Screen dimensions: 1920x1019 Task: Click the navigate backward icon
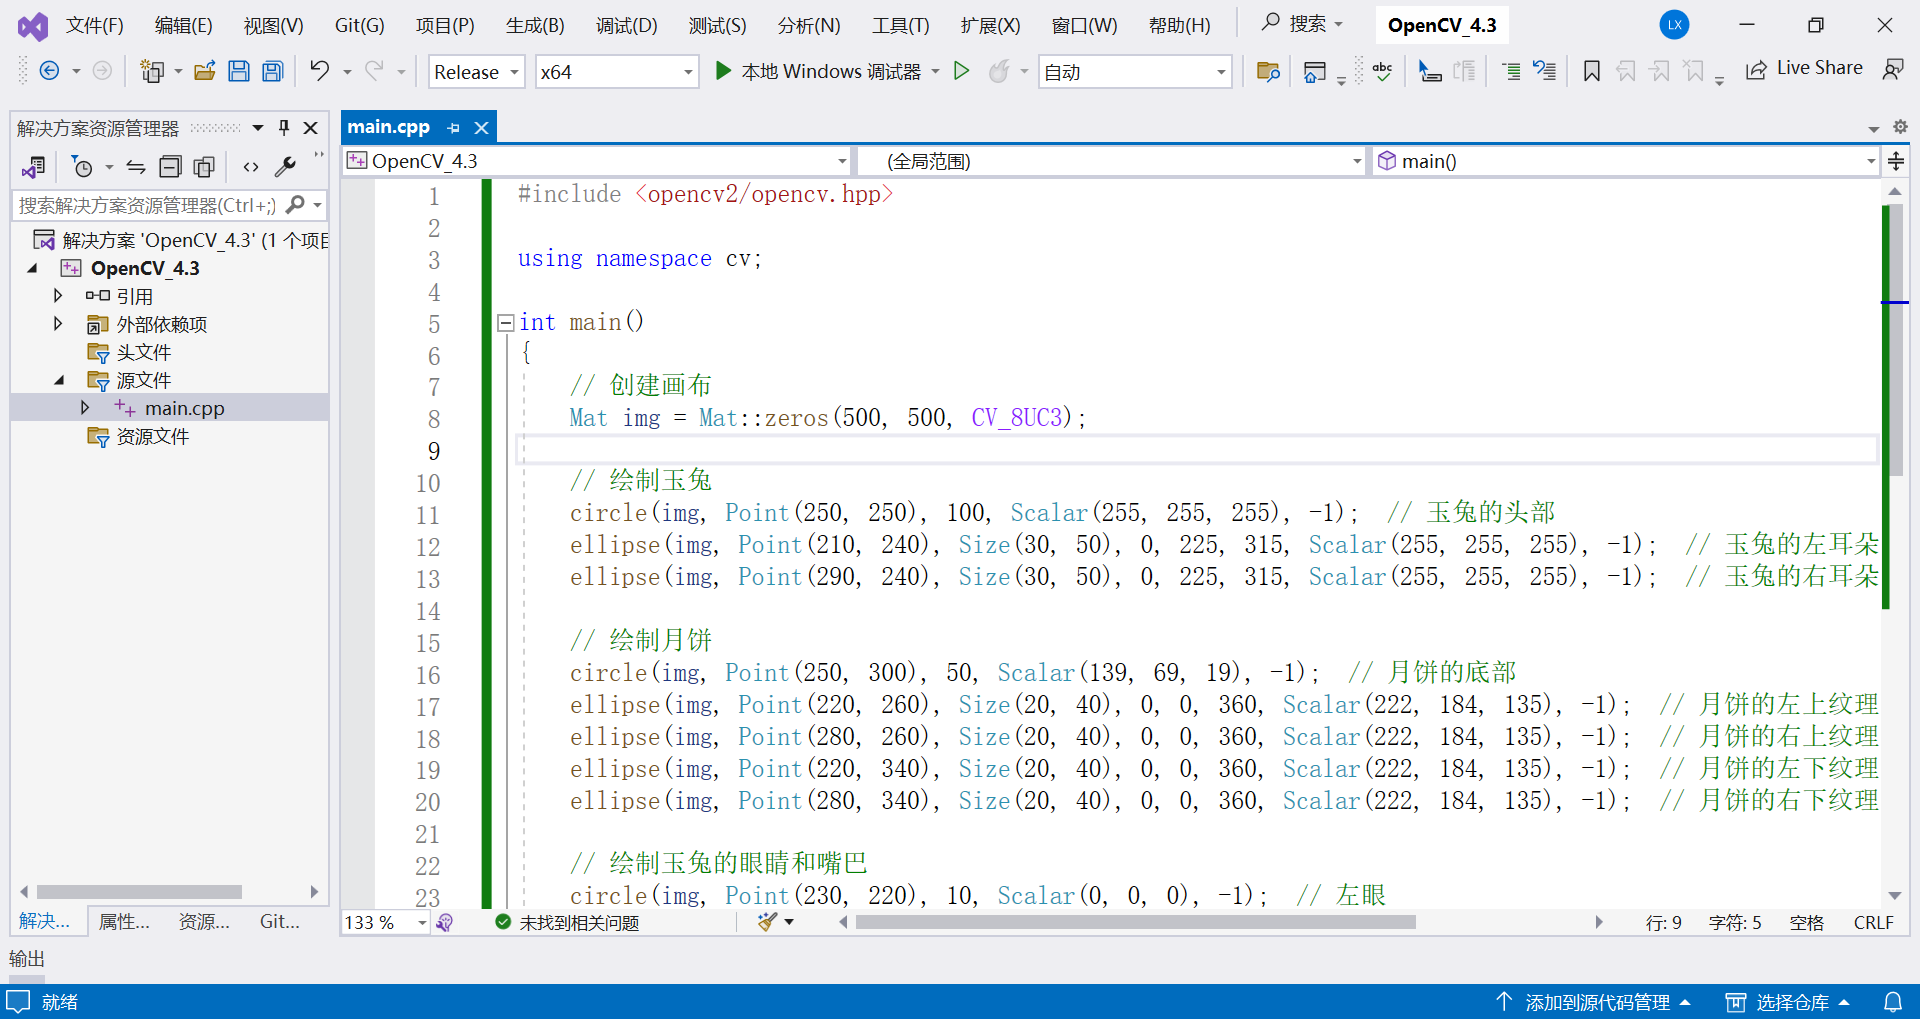click(49, 70)
